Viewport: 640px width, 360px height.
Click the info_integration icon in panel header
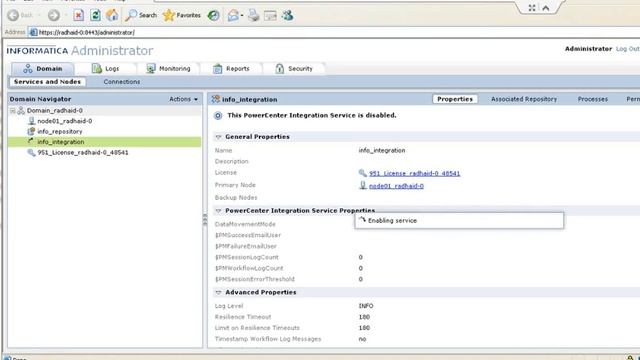point(216,99)
